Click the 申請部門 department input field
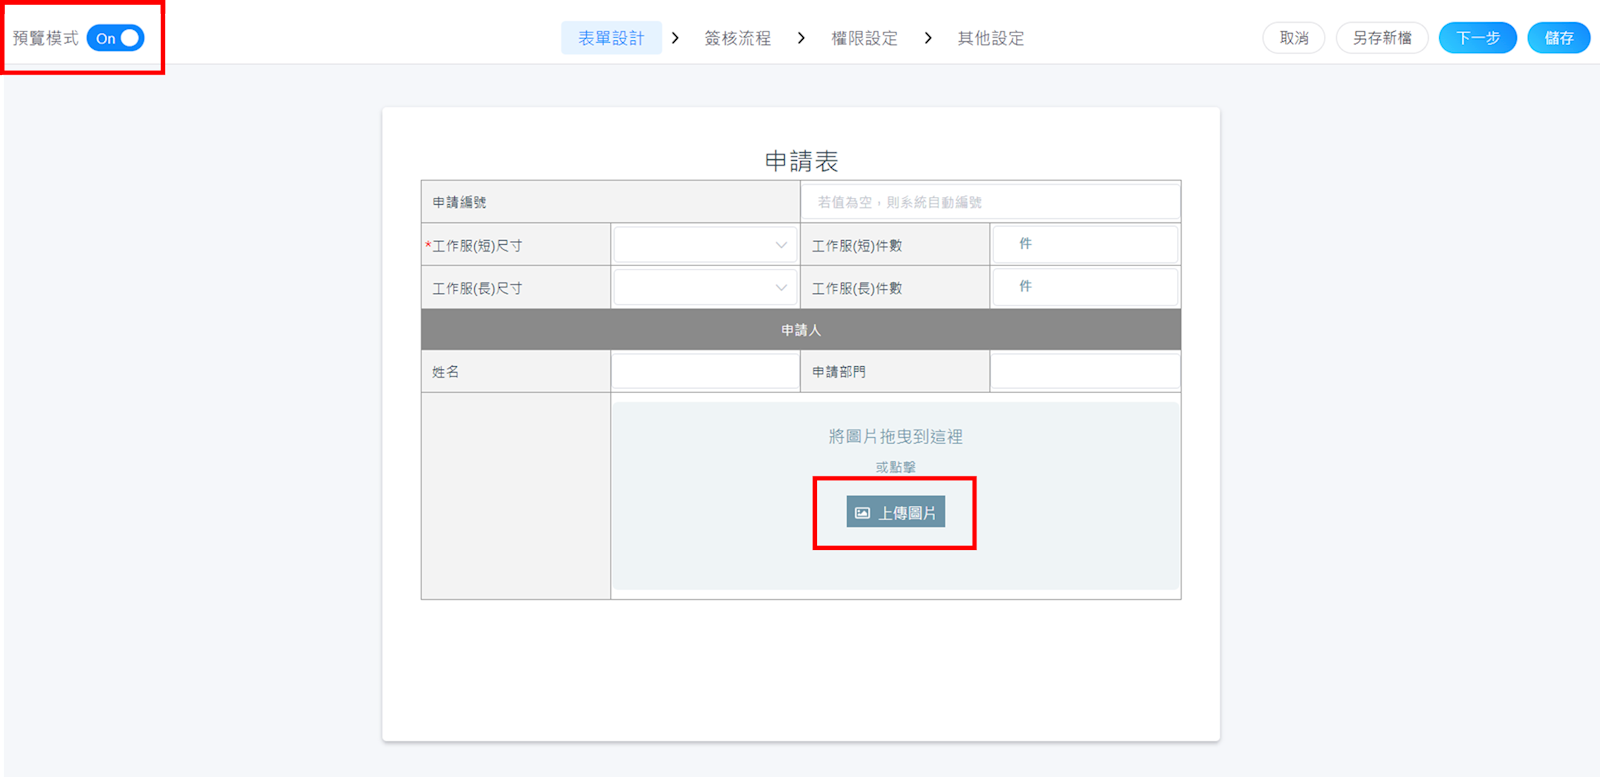Viewport: 1600px width, 777px height. [x=1085, y=372]
